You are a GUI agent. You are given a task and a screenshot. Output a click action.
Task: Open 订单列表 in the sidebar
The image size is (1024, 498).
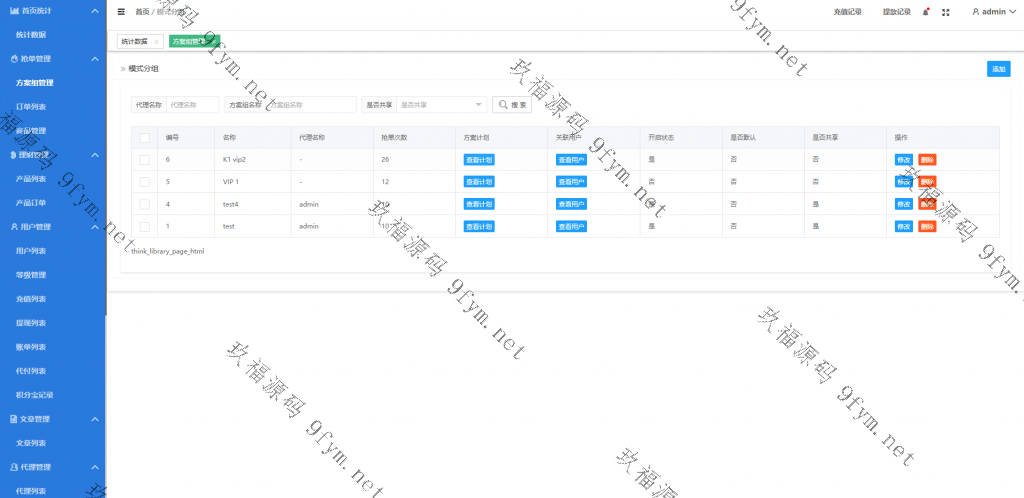[x=31, y=106]
